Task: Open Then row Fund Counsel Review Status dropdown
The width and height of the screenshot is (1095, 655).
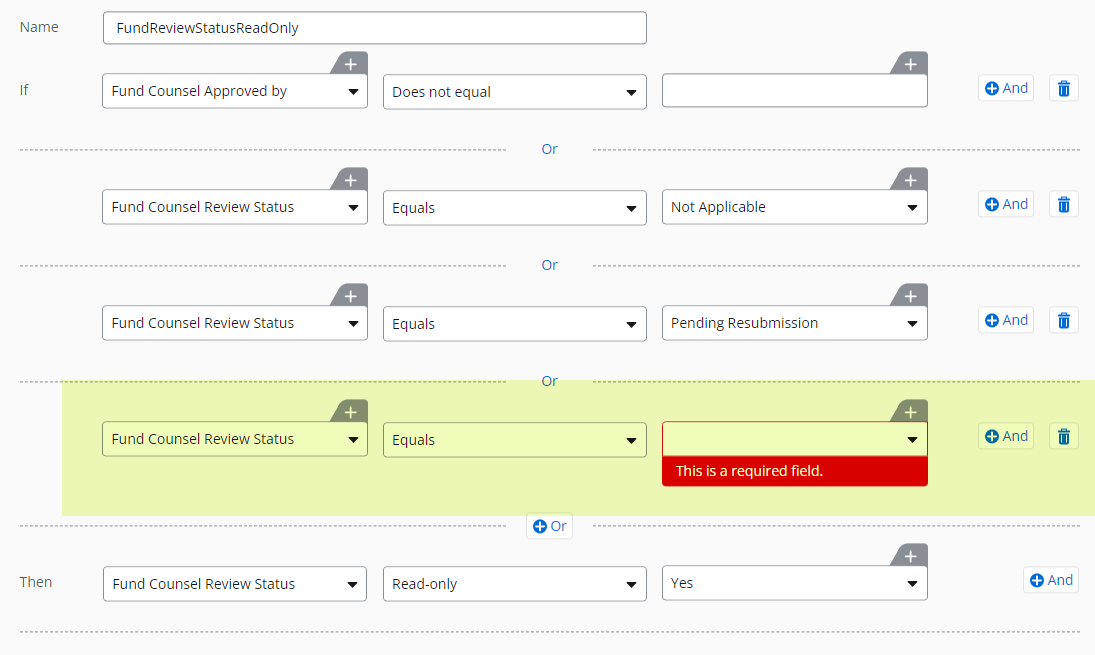Action: click(235, 584)
